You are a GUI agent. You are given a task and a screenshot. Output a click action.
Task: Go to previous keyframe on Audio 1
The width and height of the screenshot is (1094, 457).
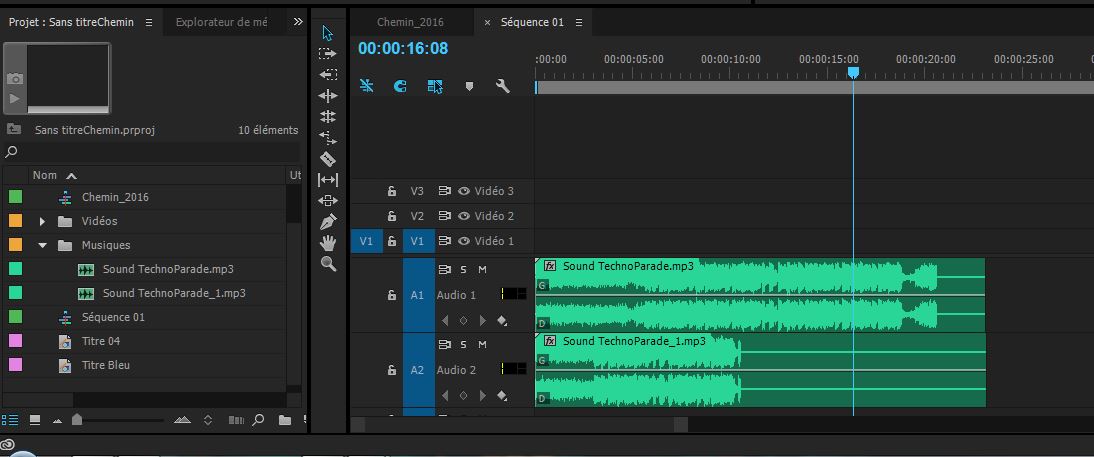(x=444, y=320)
